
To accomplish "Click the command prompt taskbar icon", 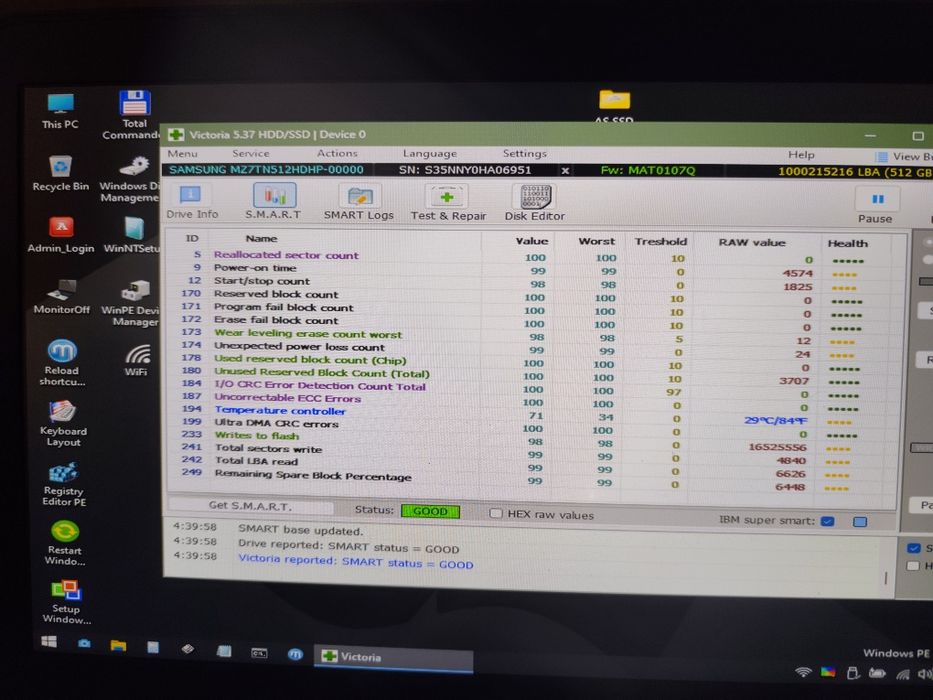I will click(259, 653).
